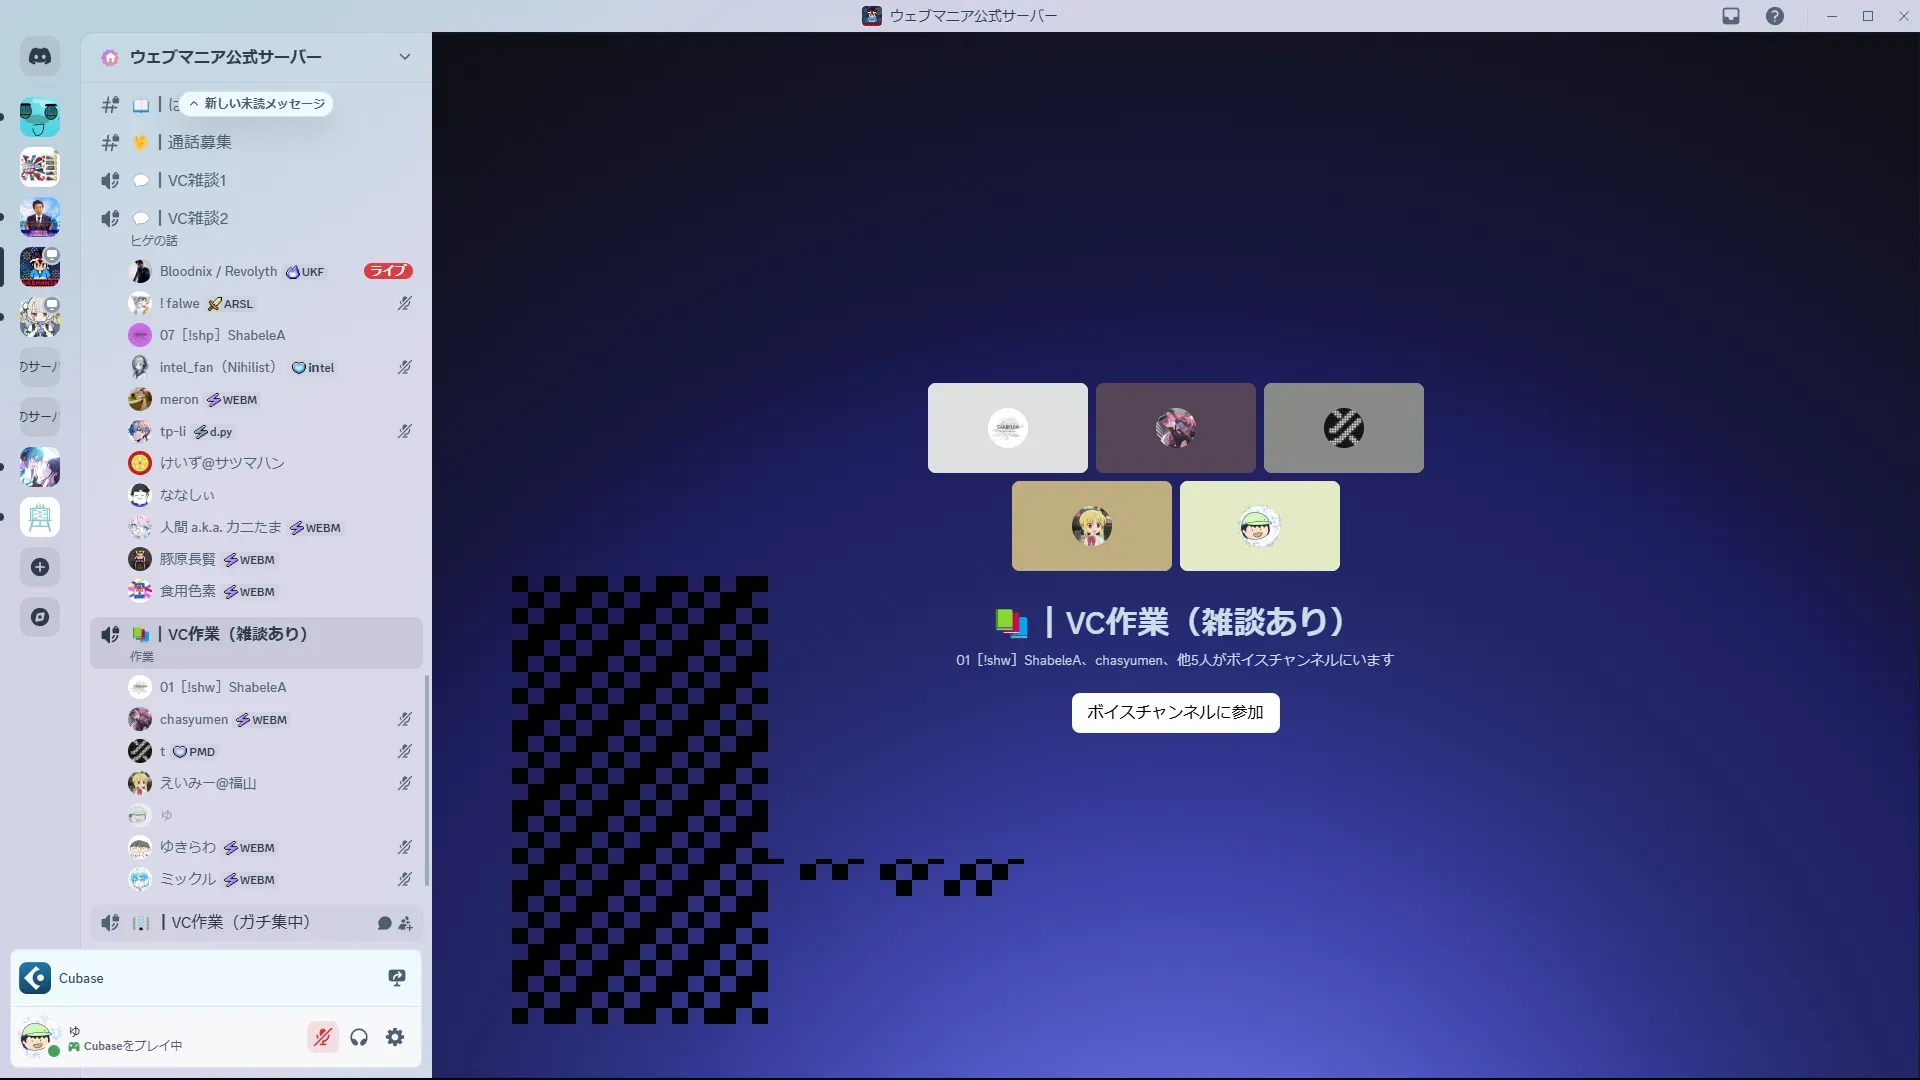Open the Inbox icon in title bar
1920x1080 pixels.
point(1731,16)
